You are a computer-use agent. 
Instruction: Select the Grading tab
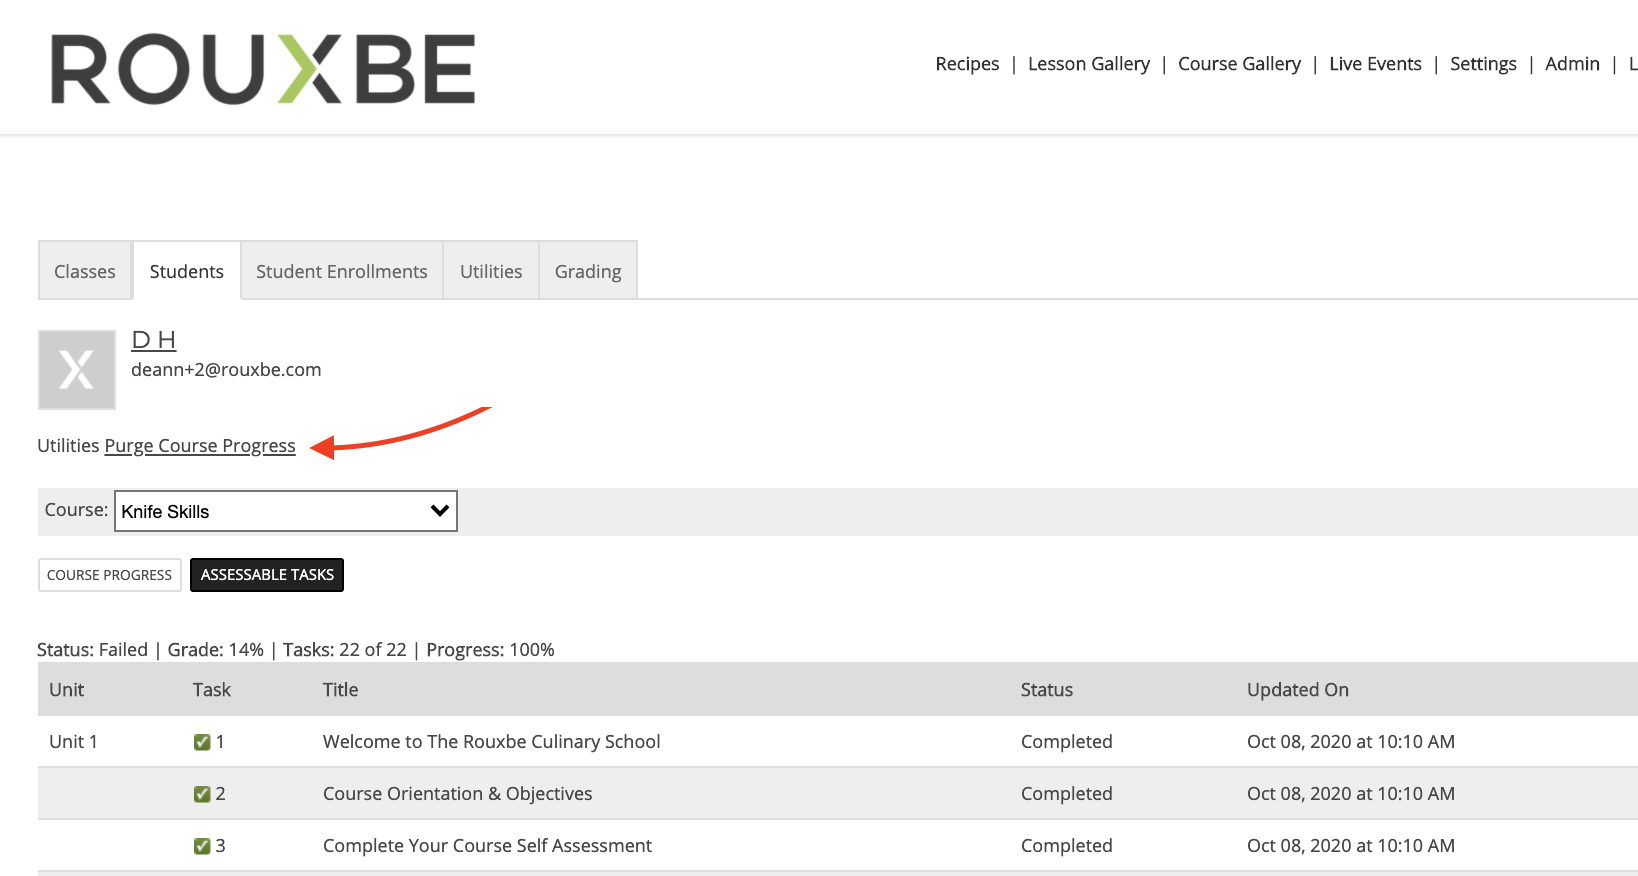coord(588,271)
